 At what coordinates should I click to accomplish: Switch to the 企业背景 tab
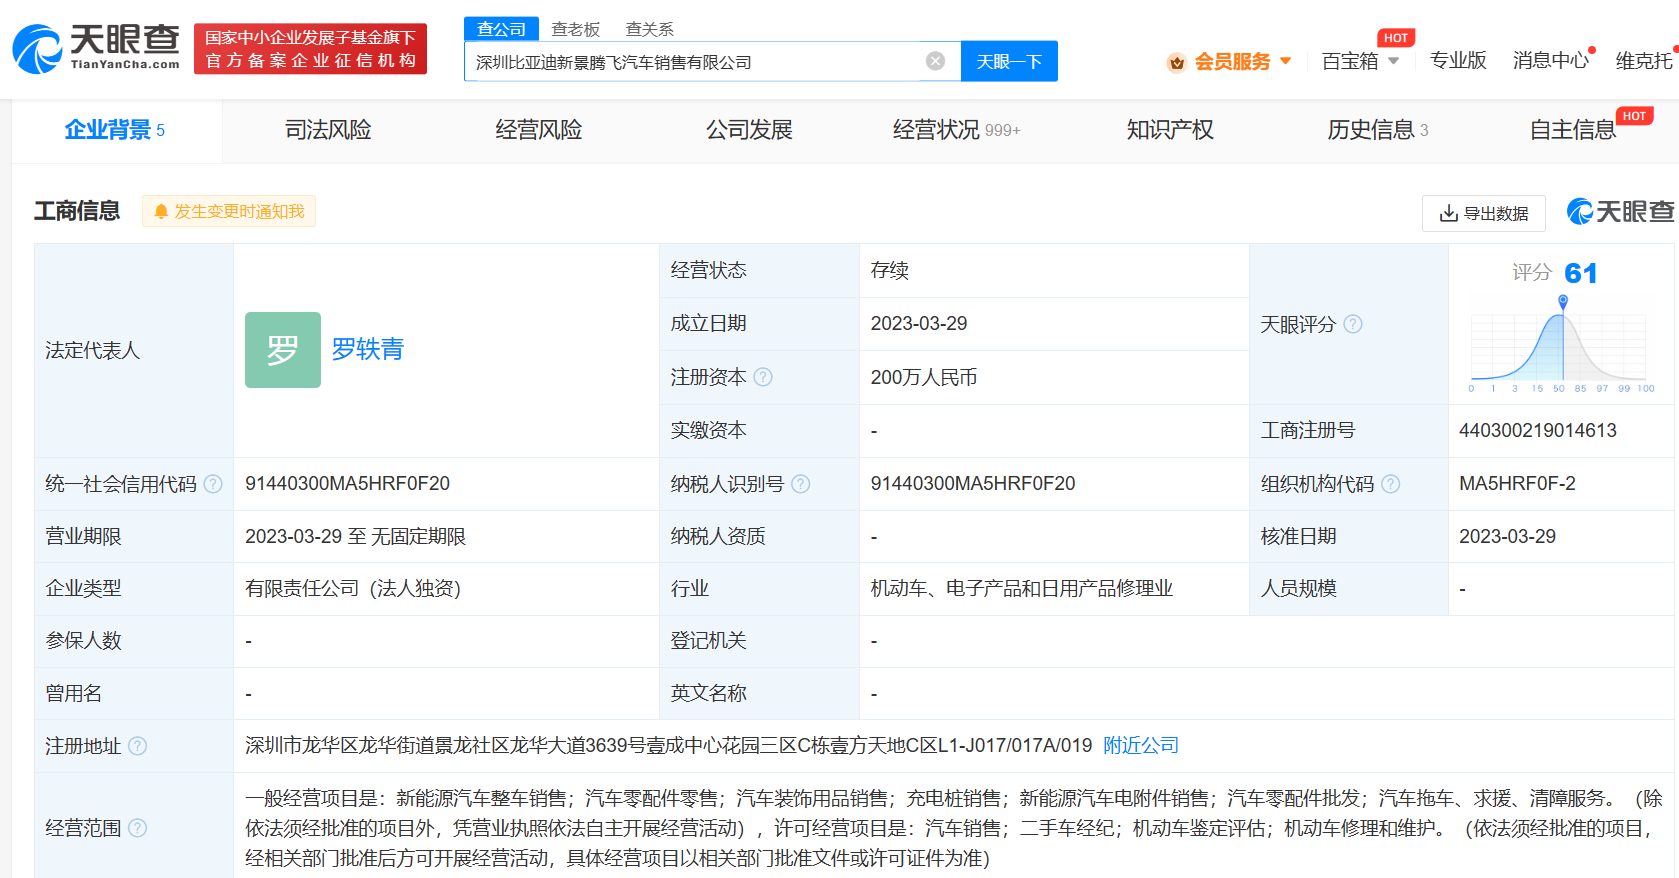pos(115,130)
